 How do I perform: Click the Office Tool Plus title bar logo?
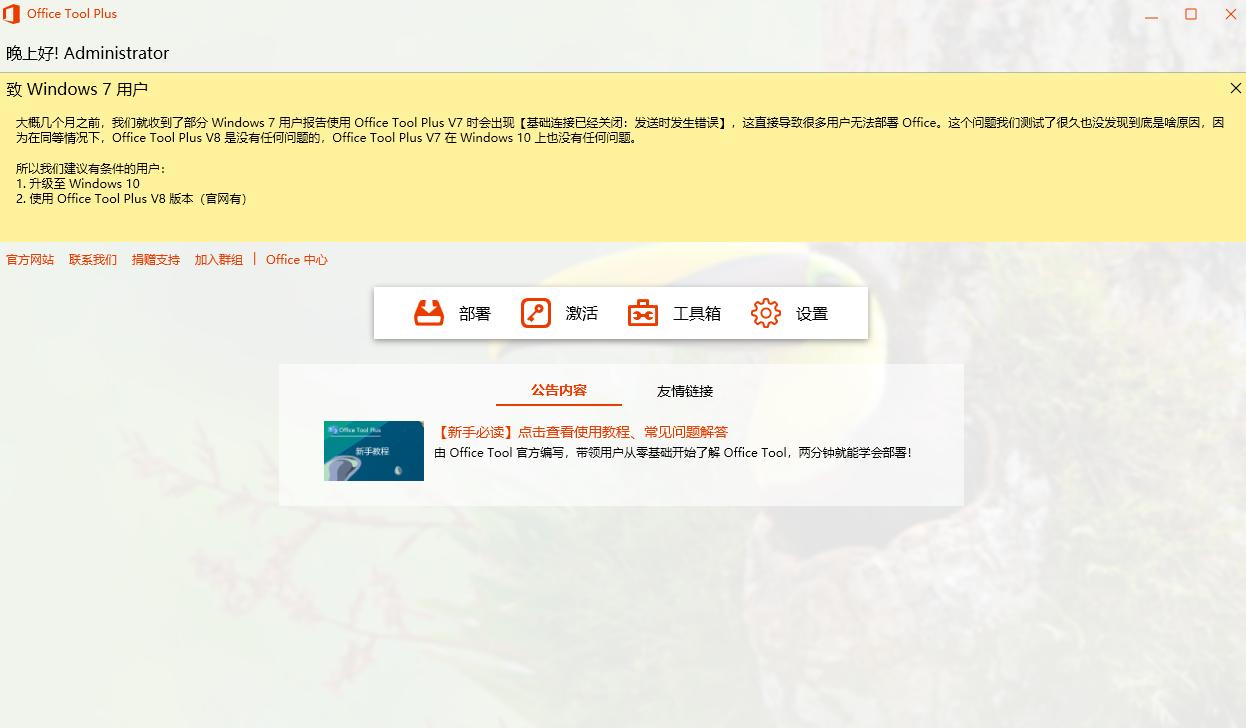point(11,14)
